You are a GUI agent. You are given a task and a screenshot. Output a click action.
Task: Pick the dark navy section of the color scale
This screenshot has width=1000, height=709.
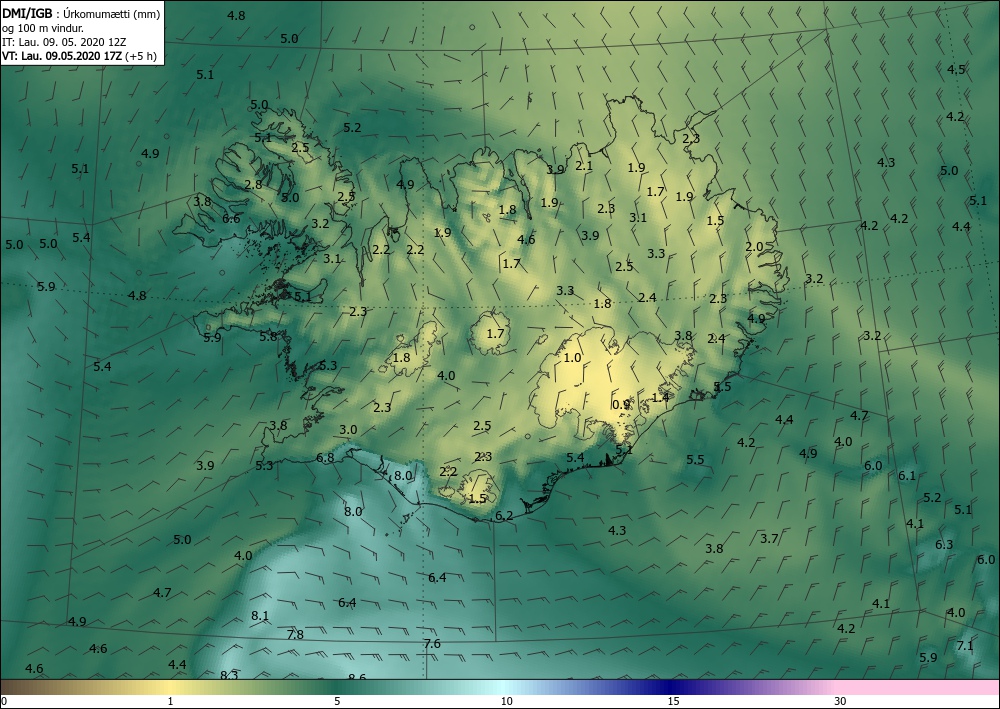point(670,687)
